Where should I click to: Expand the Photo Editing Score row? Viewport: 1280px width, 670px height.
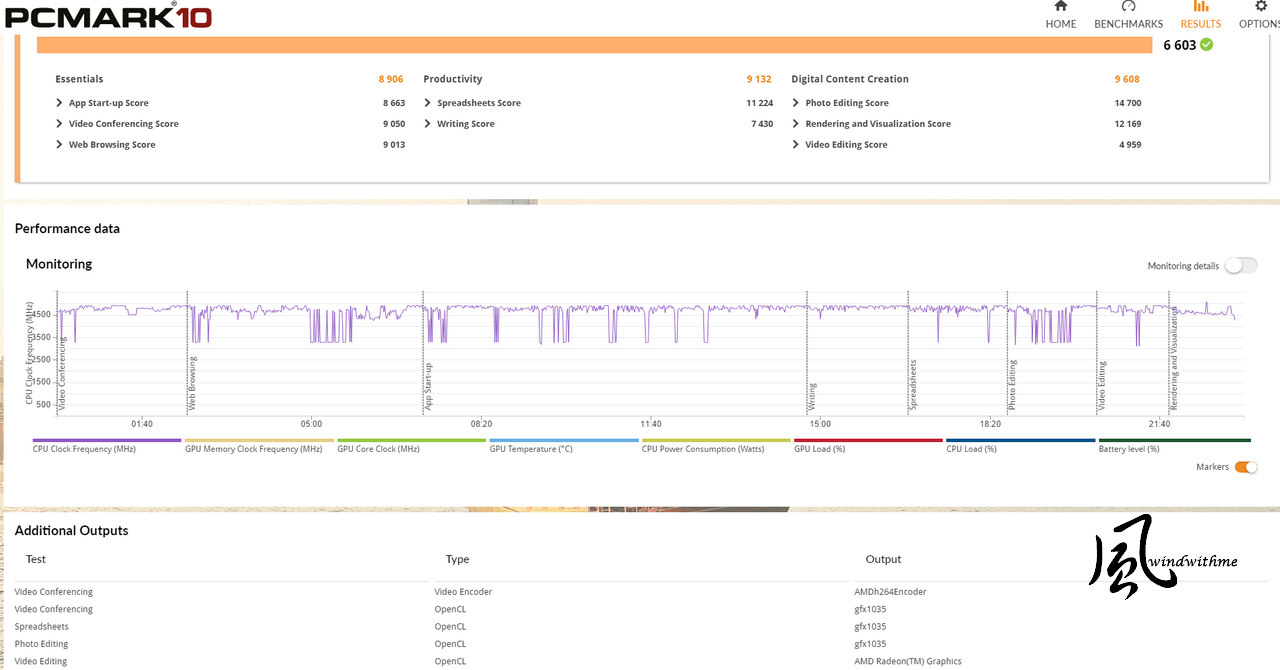coord(796,103)
